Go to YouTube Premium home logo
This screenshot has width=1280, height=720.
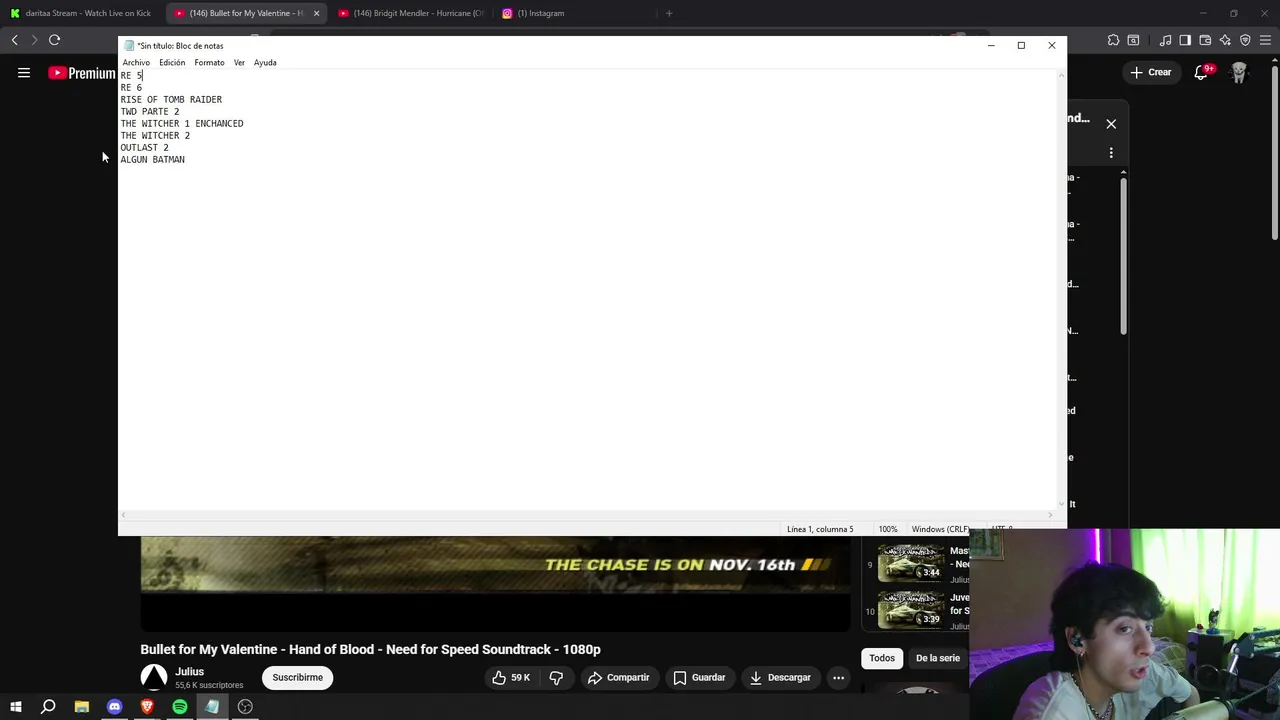pyautogui.click(x=82, y=73)
